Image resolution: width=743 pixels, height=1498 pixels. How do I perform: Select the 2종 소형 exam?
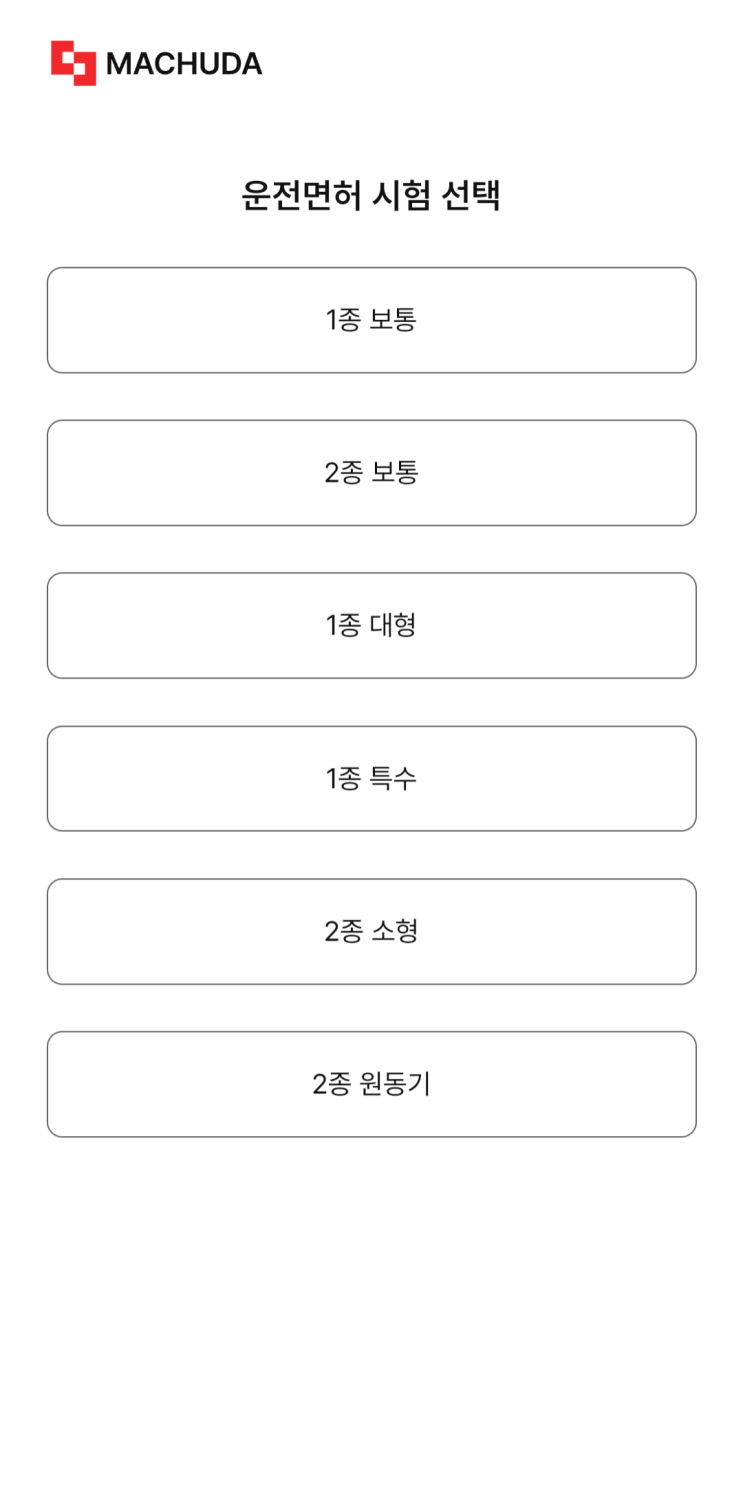tap(371, 932)
